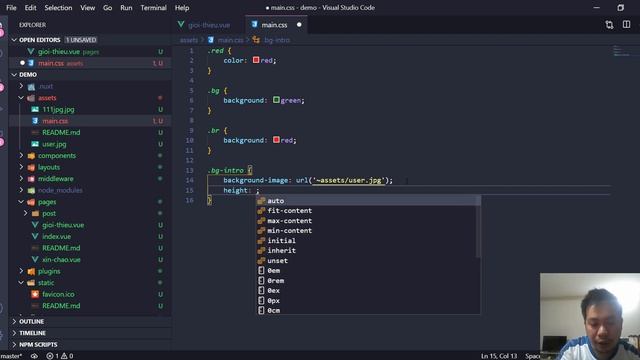Image resolution: width=640 pixels, height=360 pixels.
Task: Click the '1 UNSAVED' badge in Open Editors
Action: coord(81,40)
